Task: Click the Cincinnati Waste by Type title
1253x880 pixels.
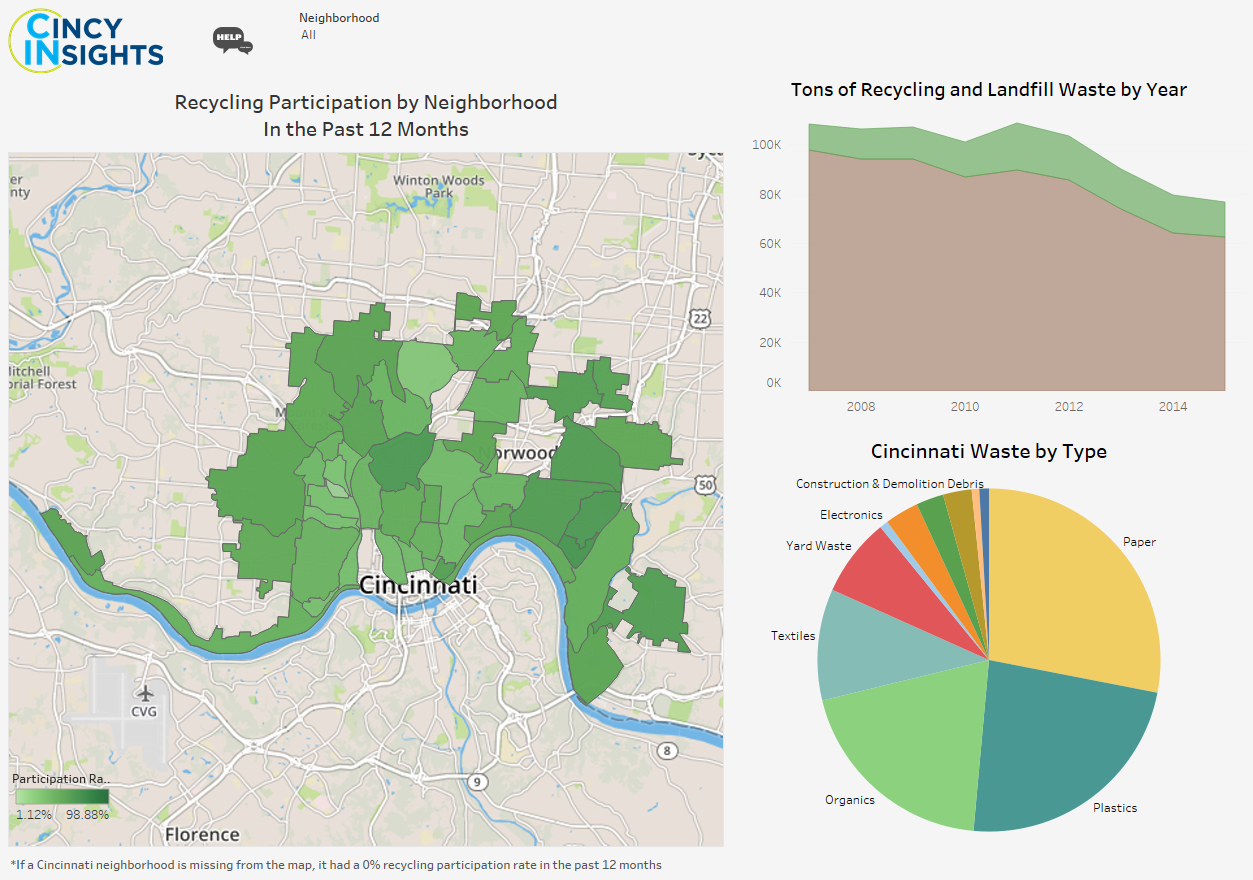Action: [x=988, y=451]
